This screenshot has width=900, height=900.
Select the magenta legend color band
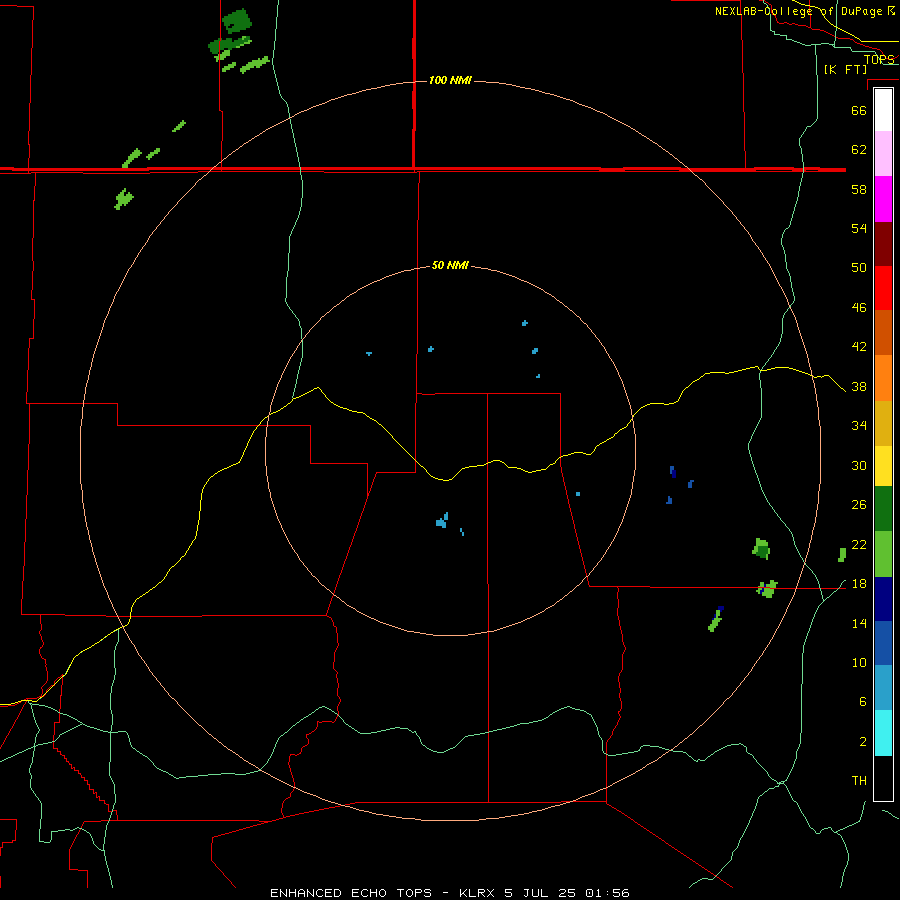[x=883, y=199]
